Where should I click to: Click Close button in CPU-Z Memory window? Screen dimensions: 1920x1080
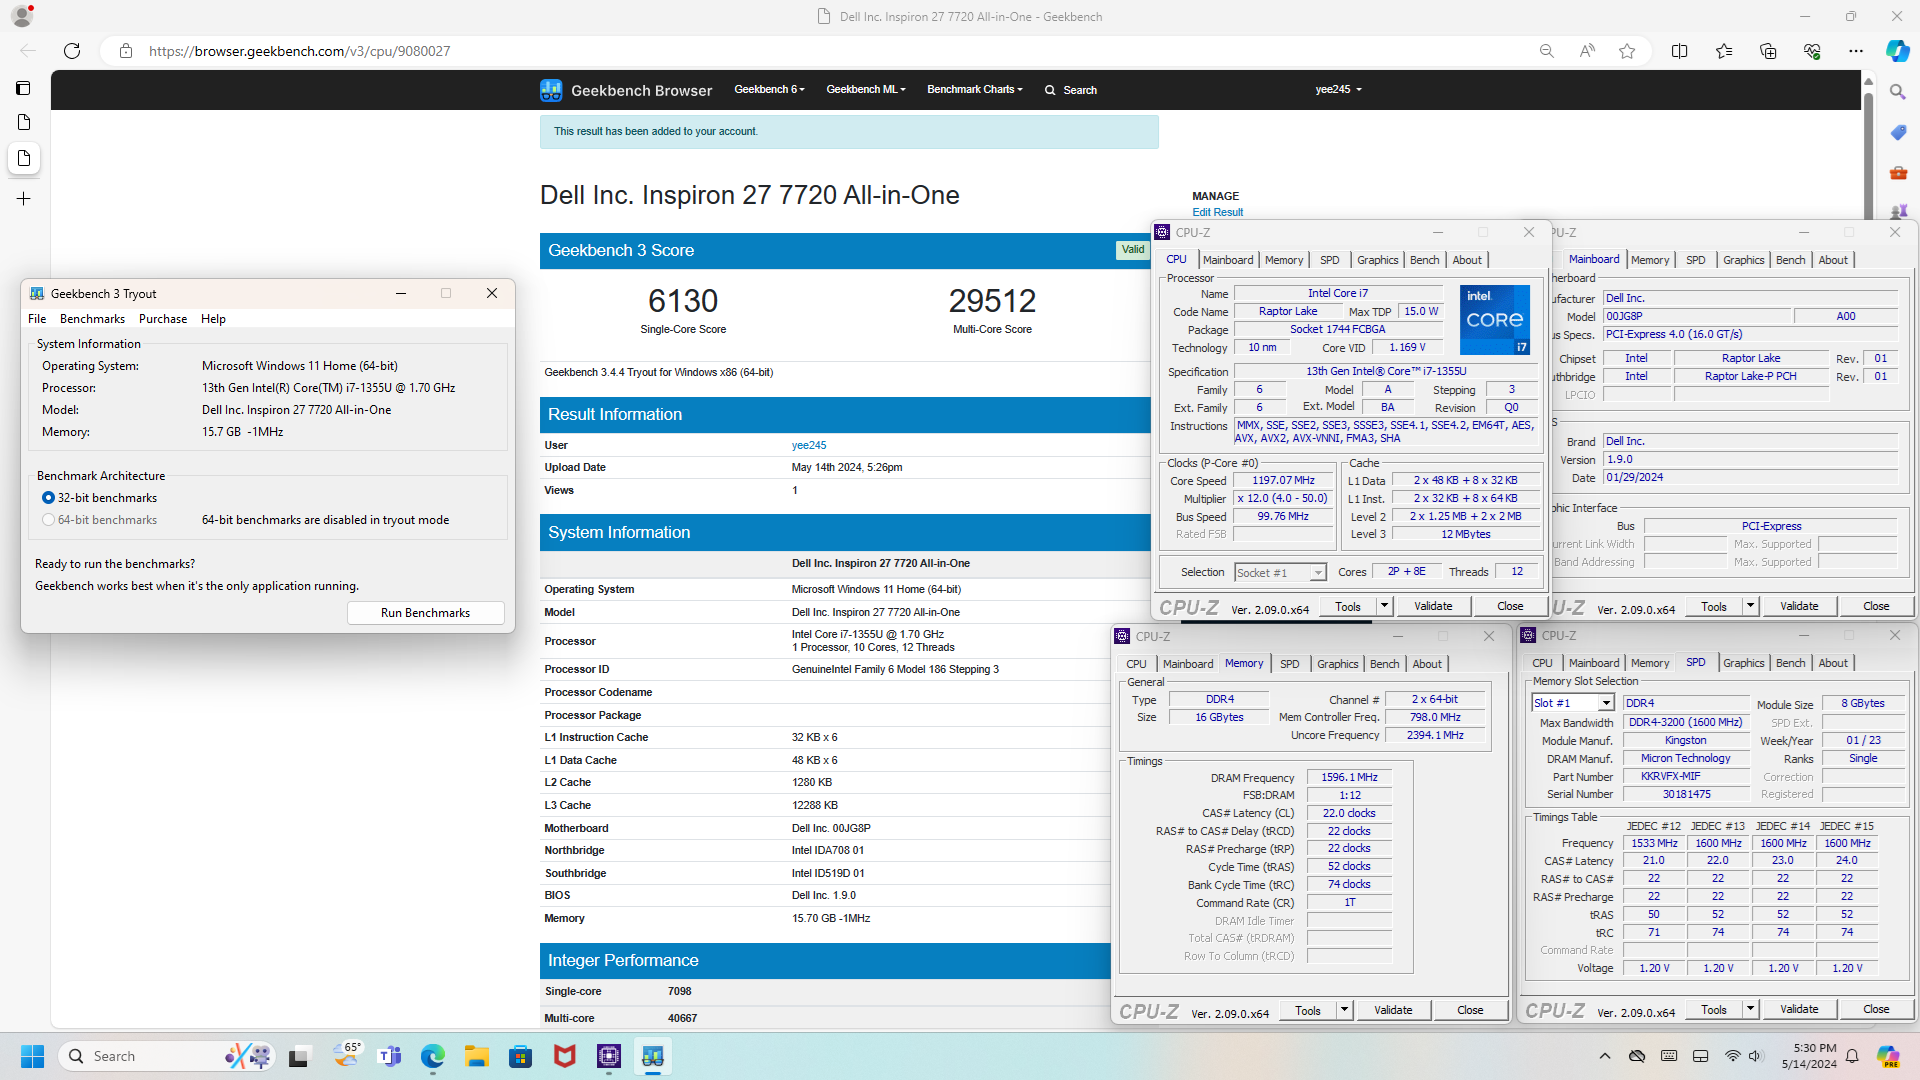click(x=1470, y=1010)
